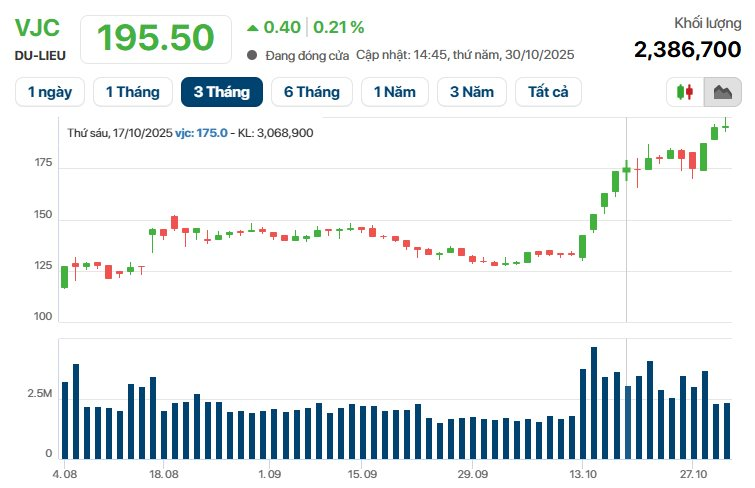Show the 6 Tháng chart range
Image resolution: width=755 pixels, height=488 pixels.
(311, 92)
